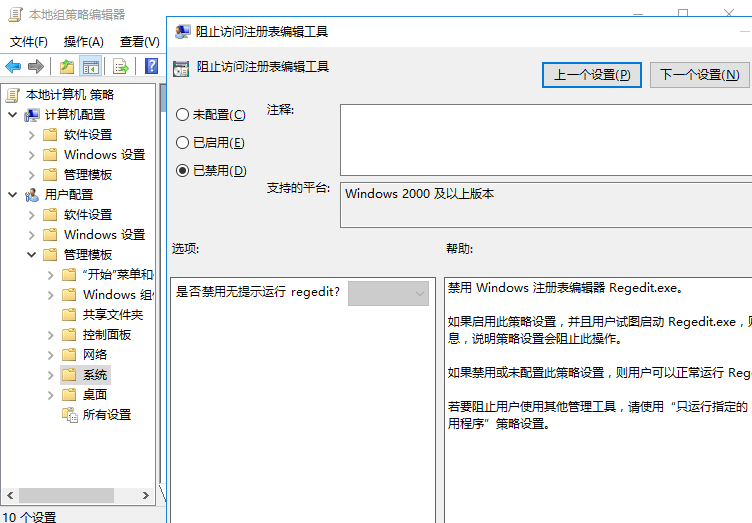
Task: Click the 计算机配置 computer icon
Action: pyautogui.click(x=32, y=115)
